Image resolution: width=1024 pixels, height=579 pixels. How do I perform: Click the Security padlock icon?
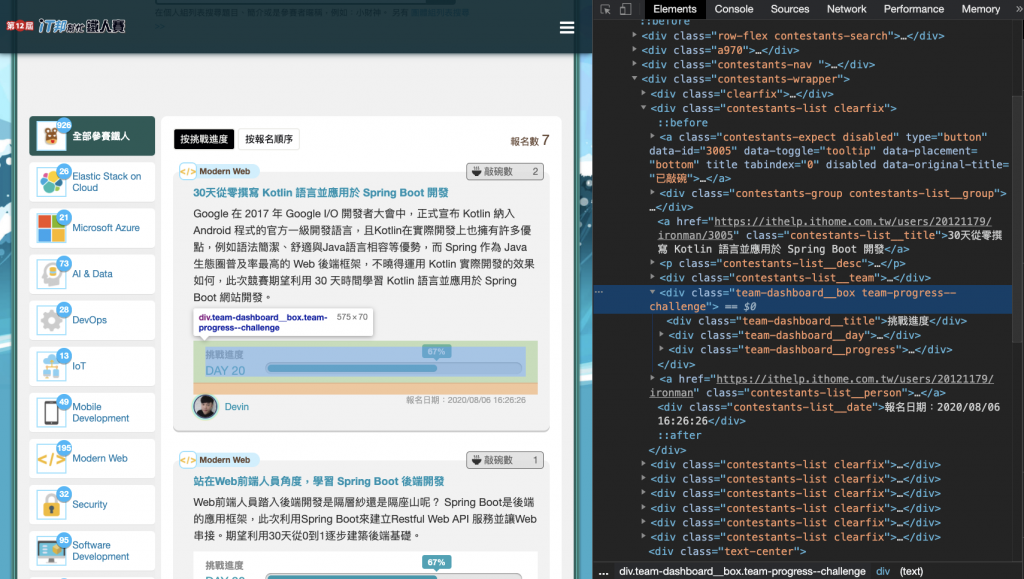click(x=51, y=505)
